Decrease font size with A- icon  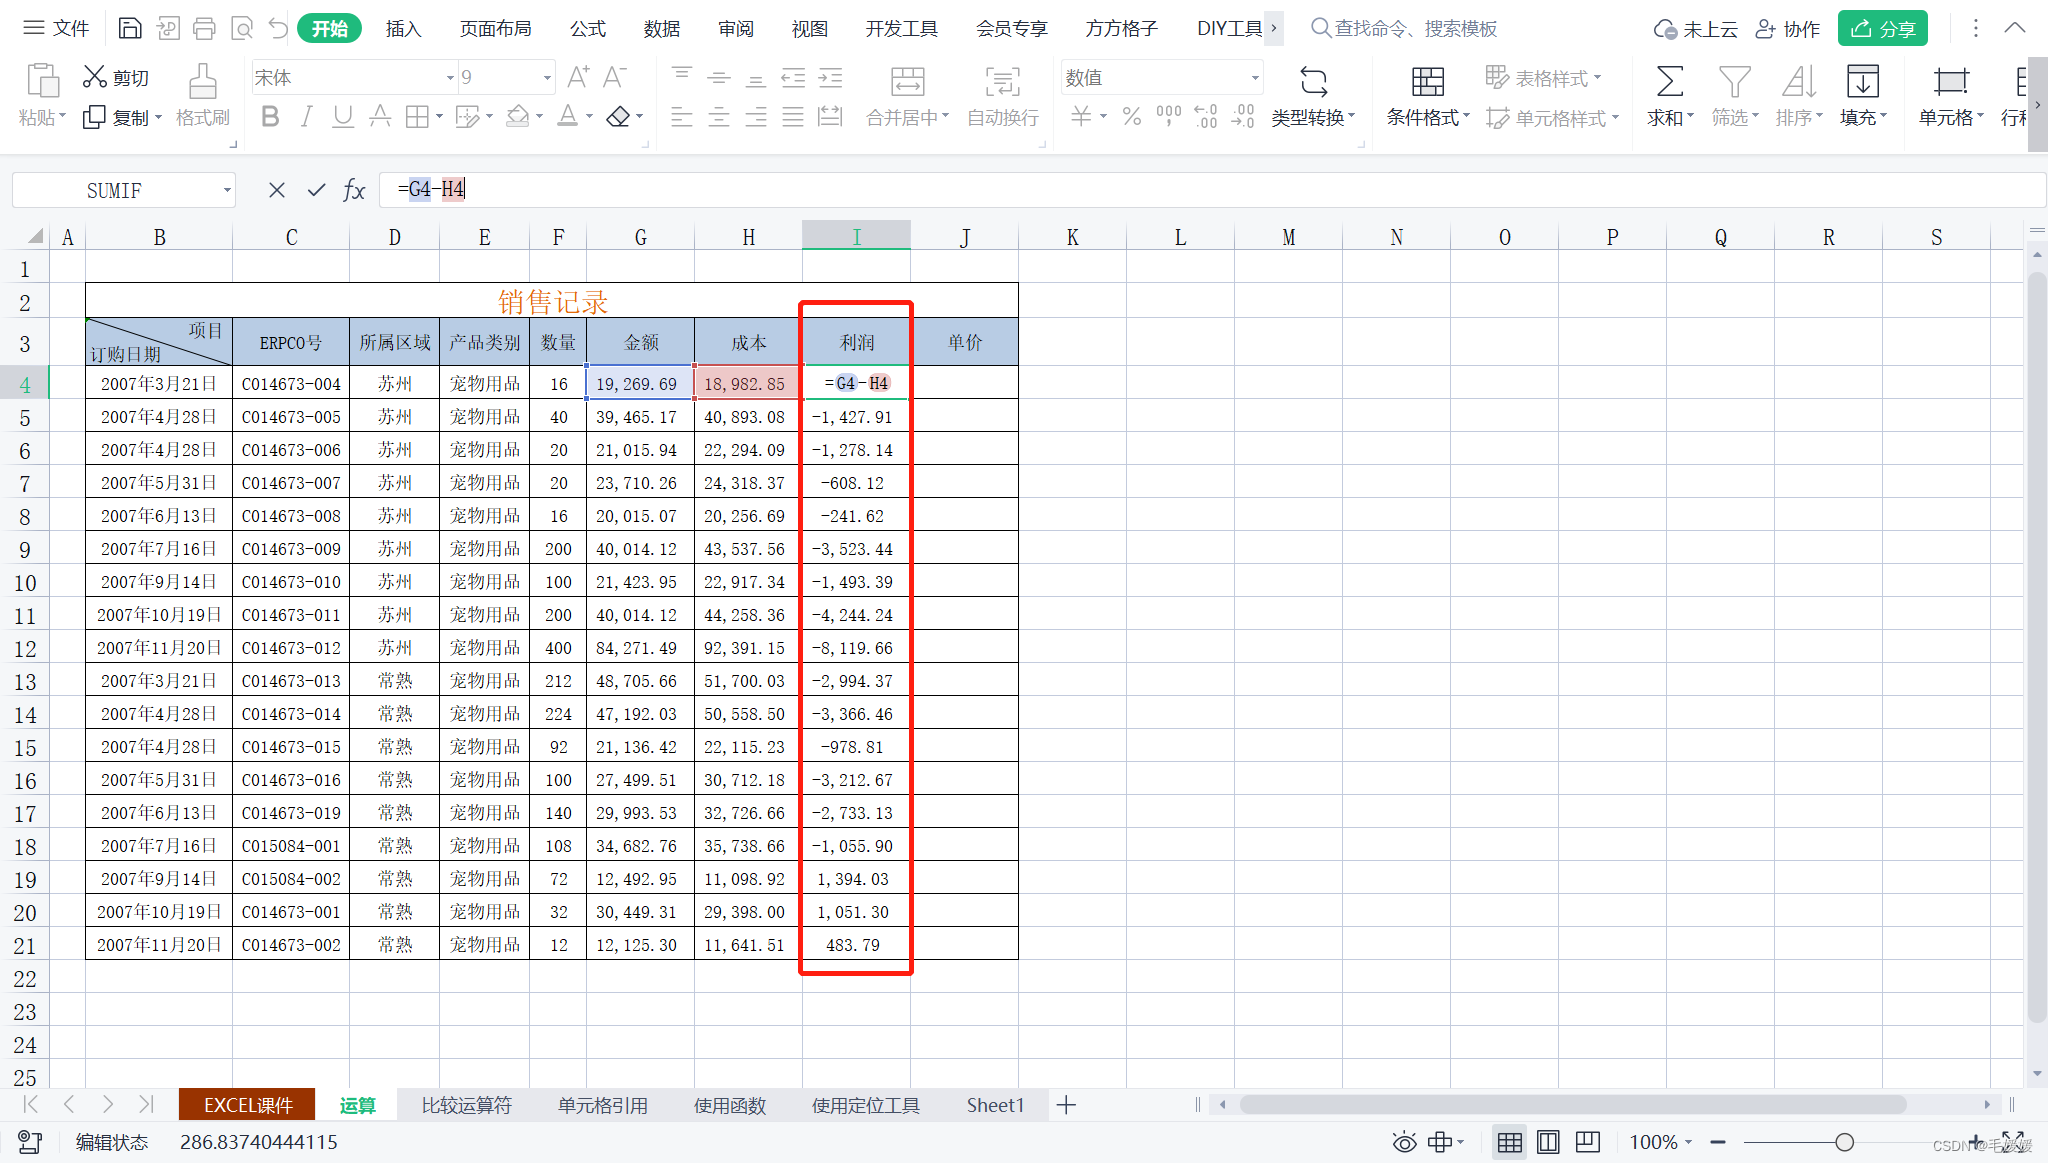coord(614,77)
